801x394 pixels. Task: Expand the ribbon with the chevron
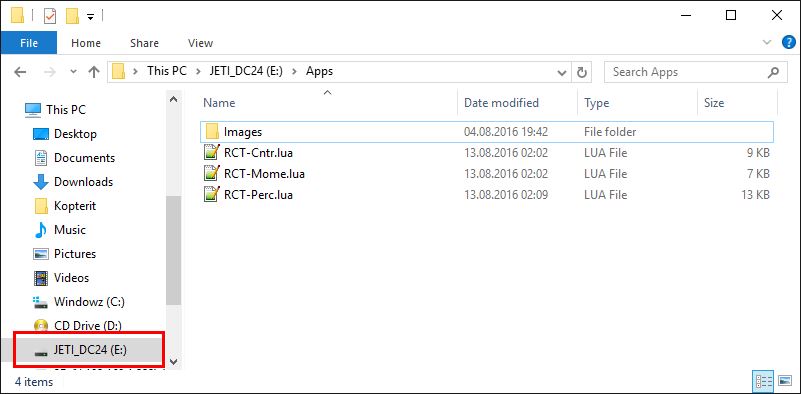(x=767, y=42)
